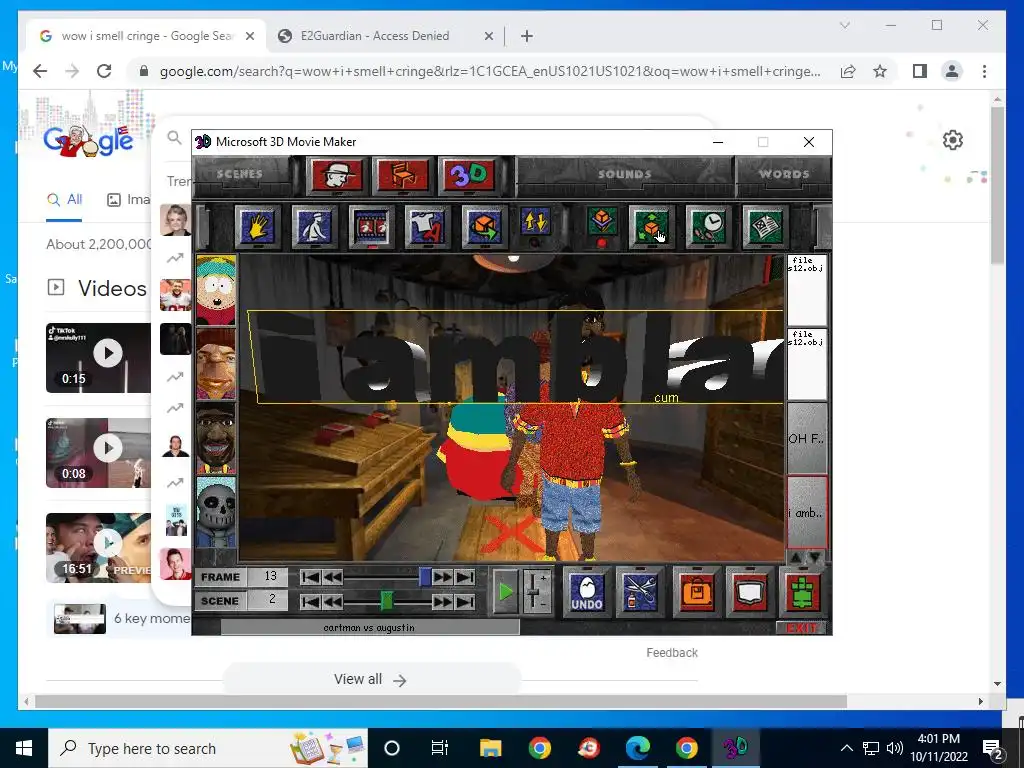Screen dimensions: 1024x768
Task: Click the EXIT button in Movie Maker
Action: [802, 628]
